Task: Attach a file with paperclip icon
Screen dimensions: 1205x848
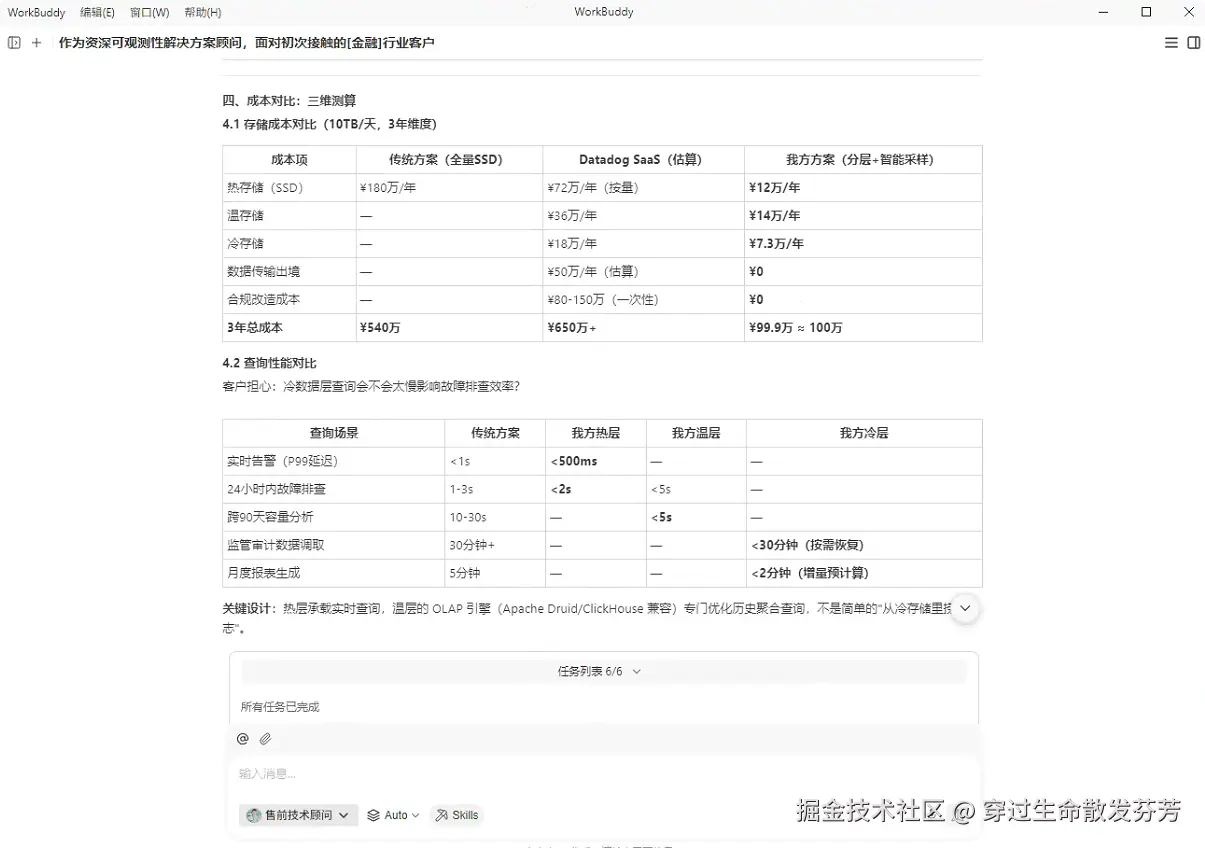Action: click(x=265, y=739)
